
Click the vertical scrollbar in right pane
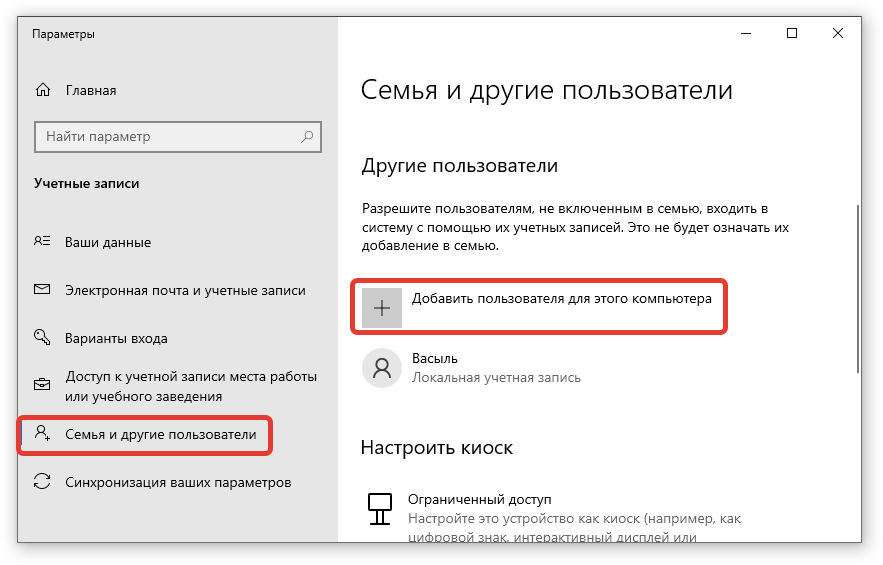[x=856, y=288]
